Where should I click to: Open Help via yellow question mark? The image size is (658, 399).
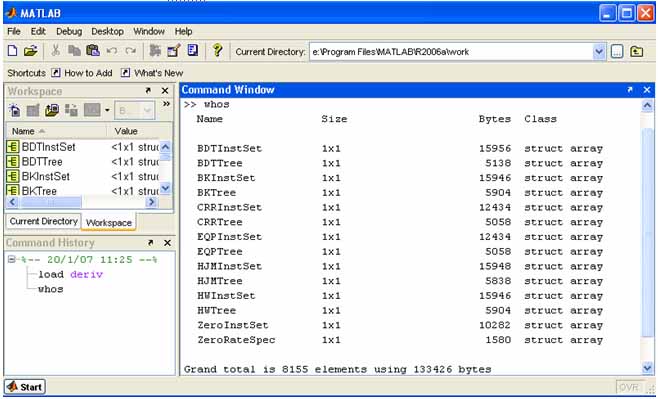(217, 50)
